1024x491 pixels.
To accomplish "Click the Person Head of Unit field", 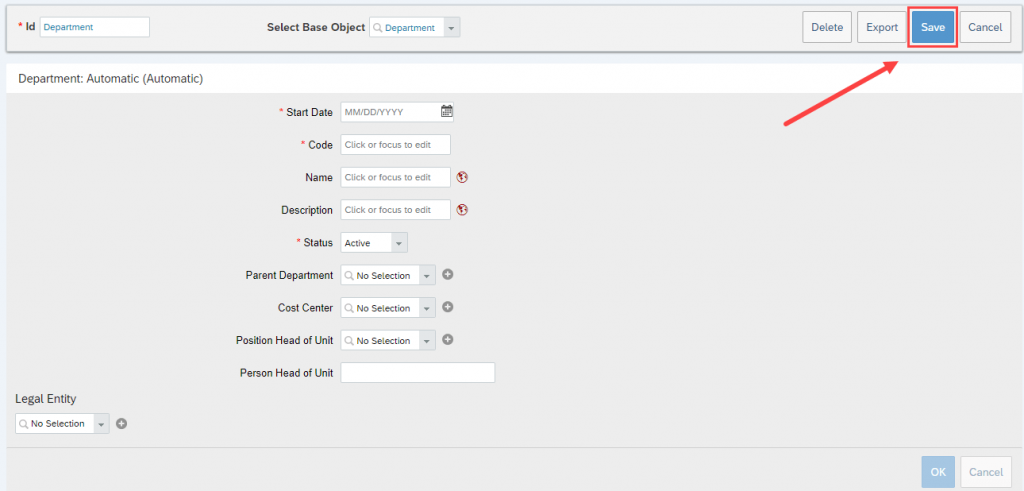I will tap(418, 373).
